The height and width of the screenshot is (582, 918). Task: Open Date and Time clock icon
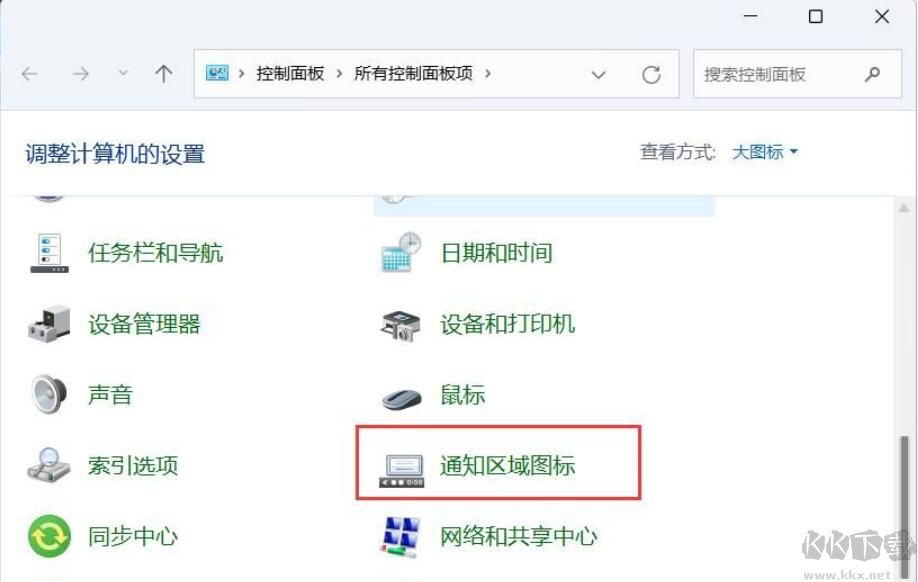coord(399,253)
